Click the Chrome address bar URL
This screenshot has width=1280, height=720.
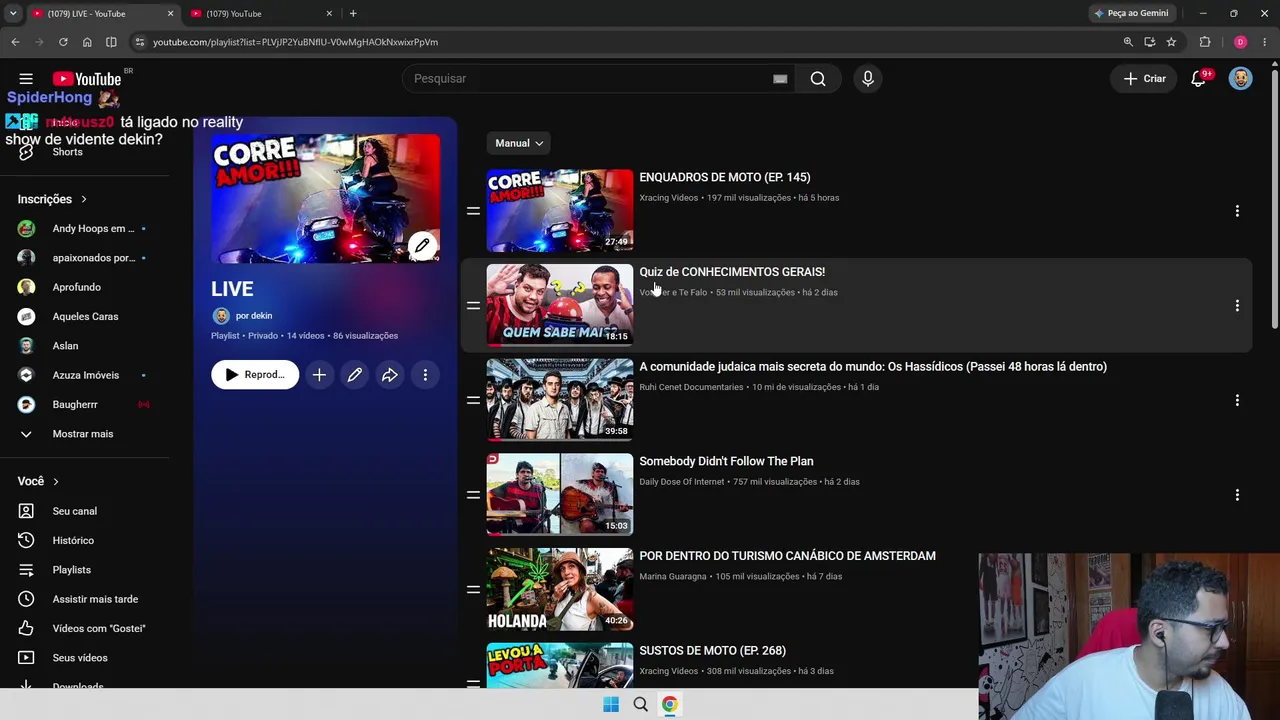[295, 42]
